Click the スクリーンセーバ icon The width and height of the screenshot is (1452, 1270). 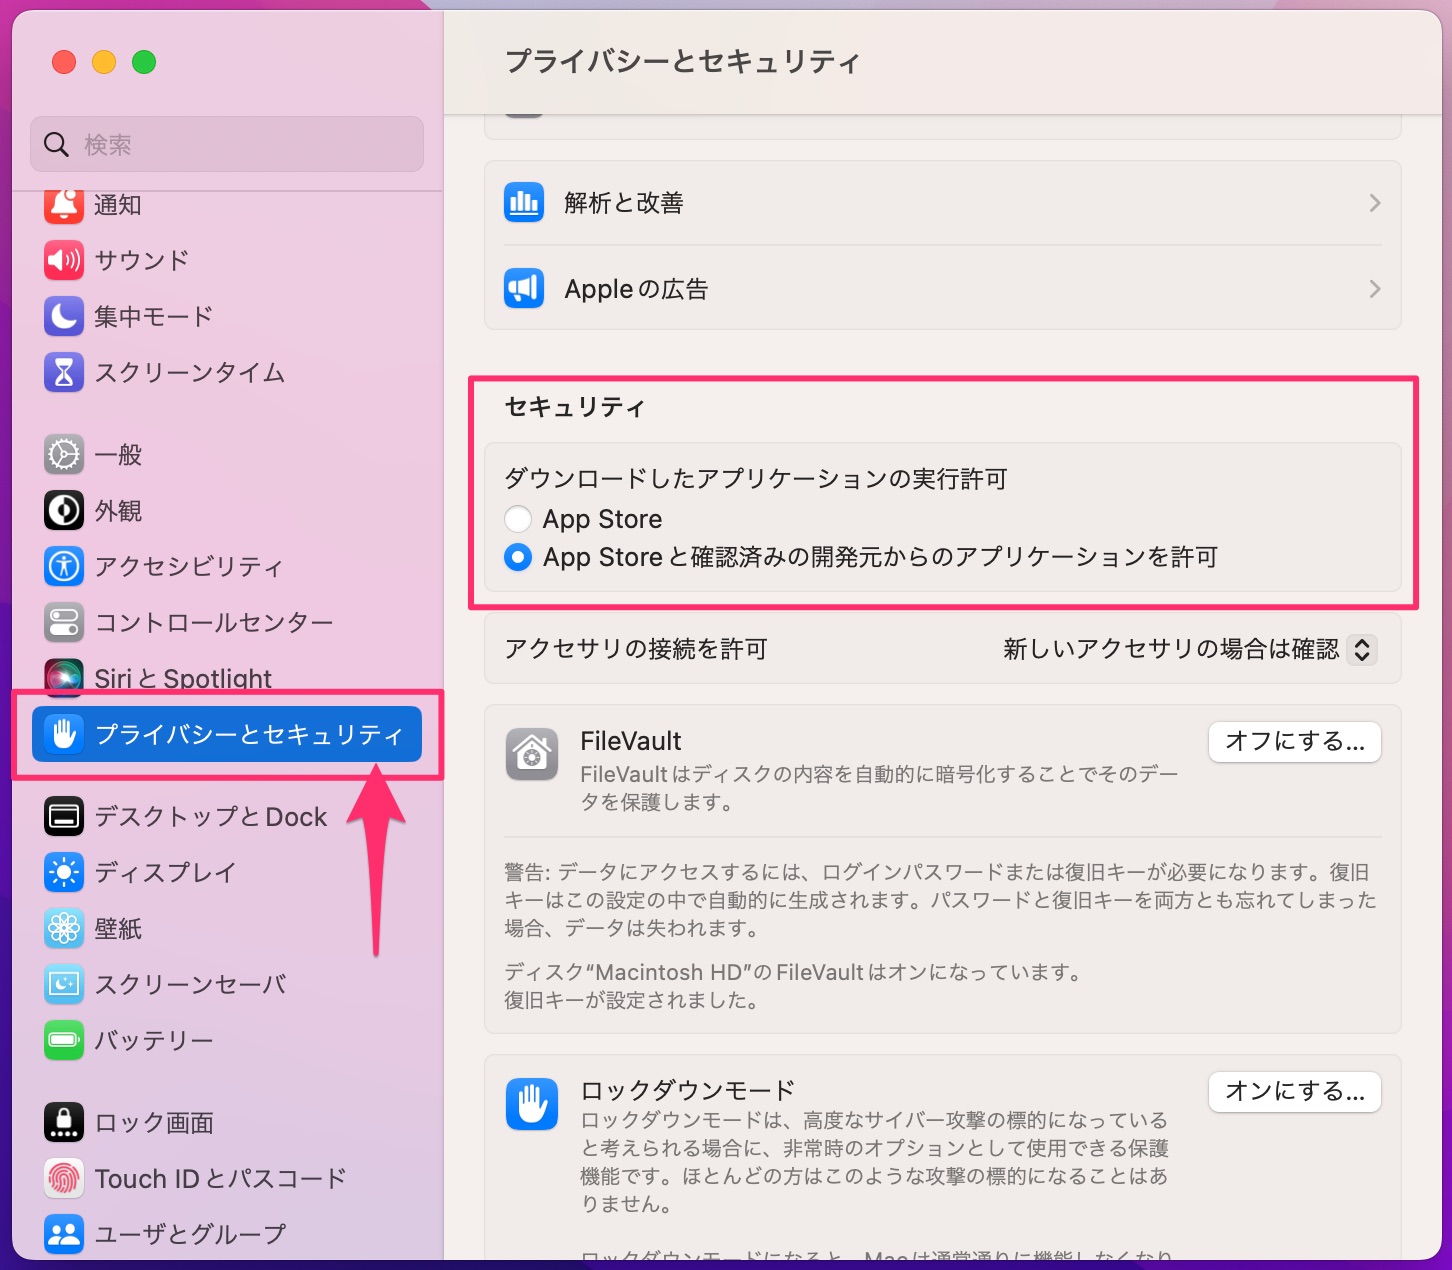pyautogui.click(x=64, y=984)
